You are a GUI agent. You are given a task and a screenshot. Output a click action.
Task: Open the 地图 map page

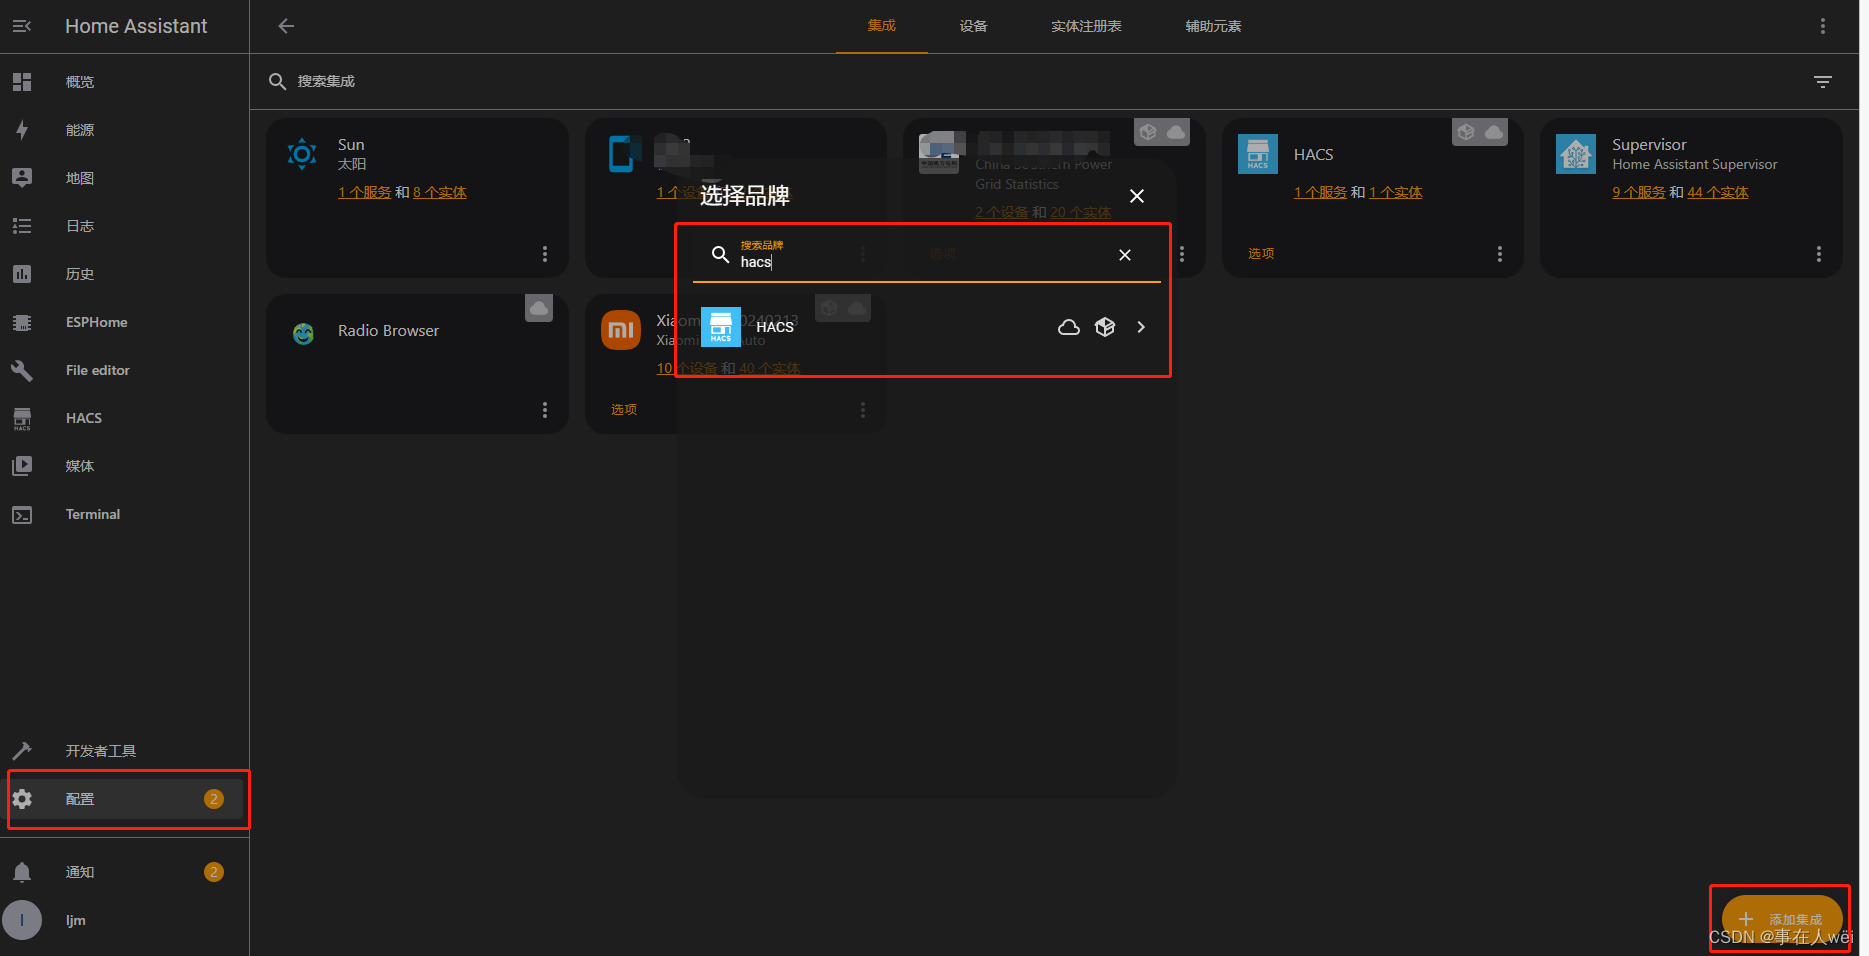[124, 178]
